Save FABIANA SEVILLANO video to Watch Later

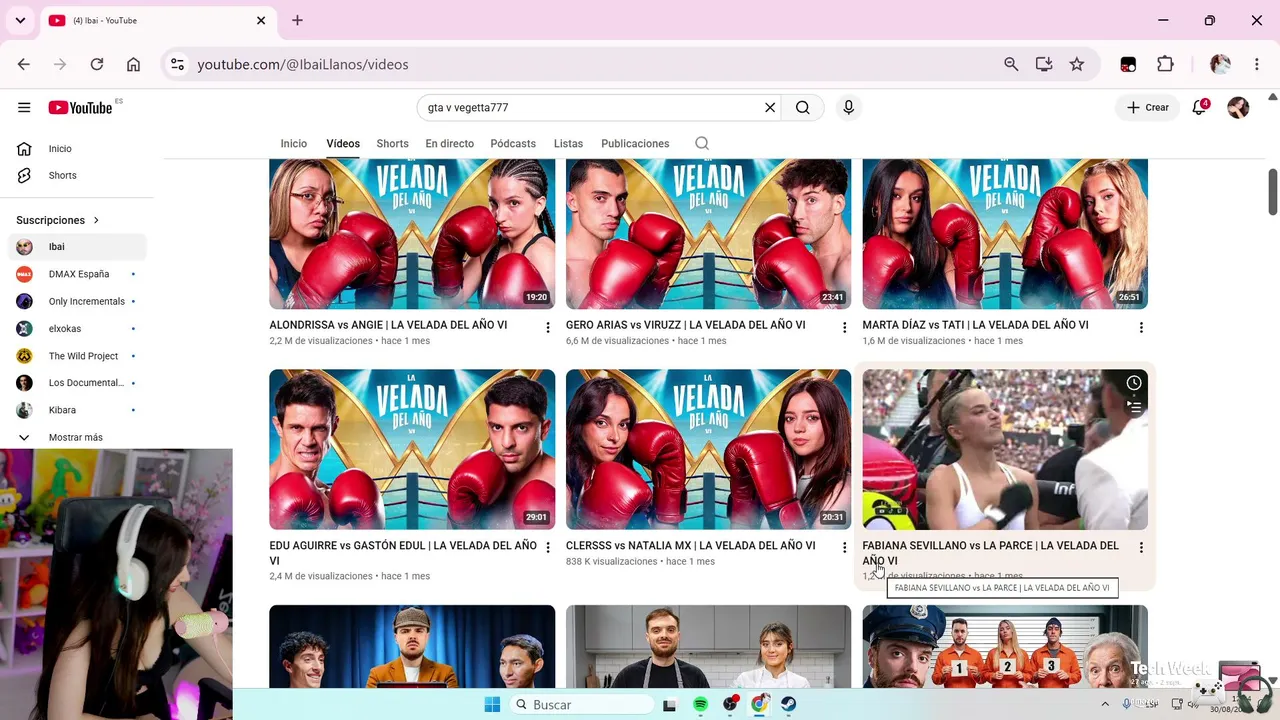tap(1134, 383)
